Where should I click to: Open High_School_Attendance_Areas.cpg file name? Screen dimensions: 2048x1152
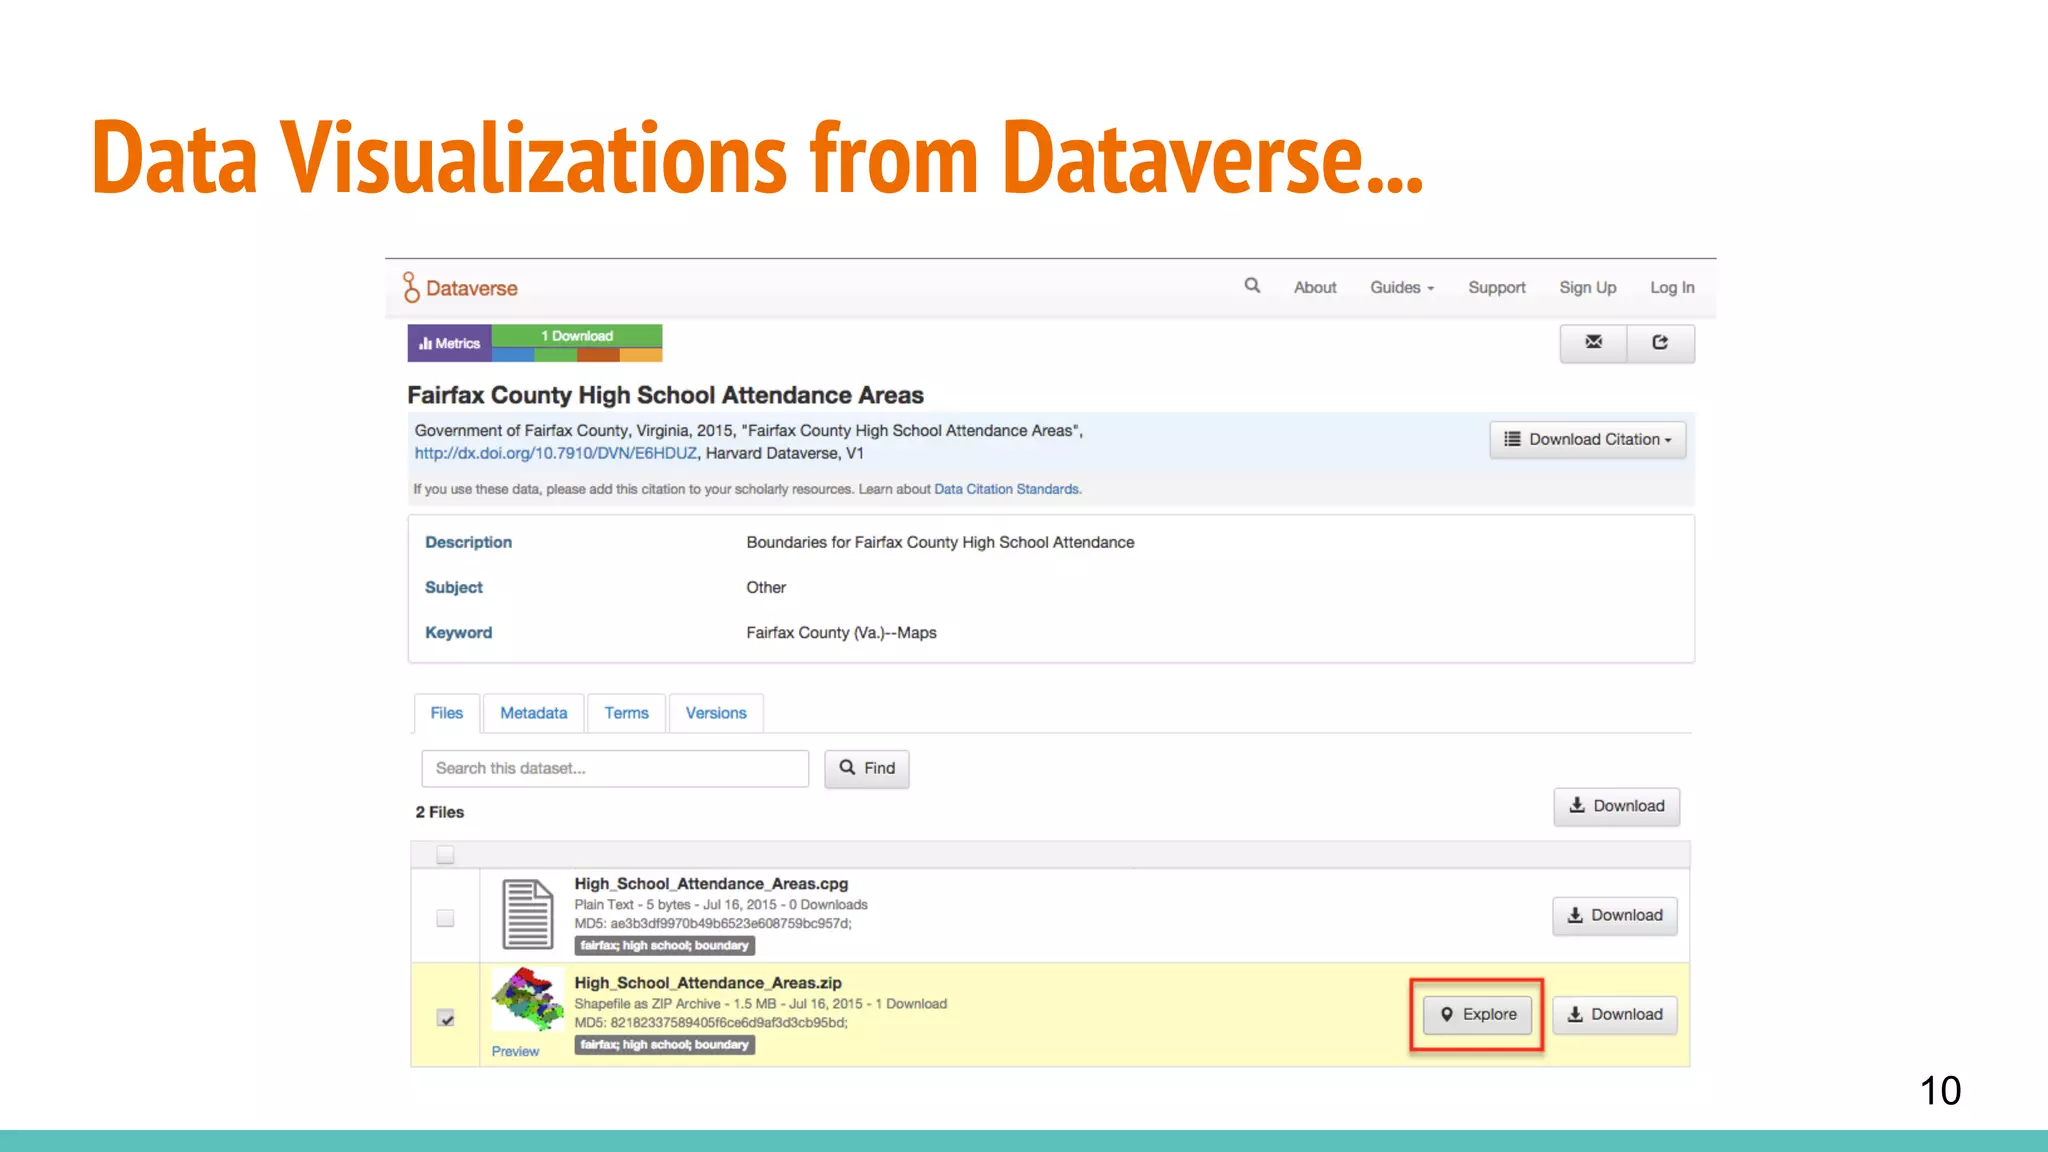[711, 884]
